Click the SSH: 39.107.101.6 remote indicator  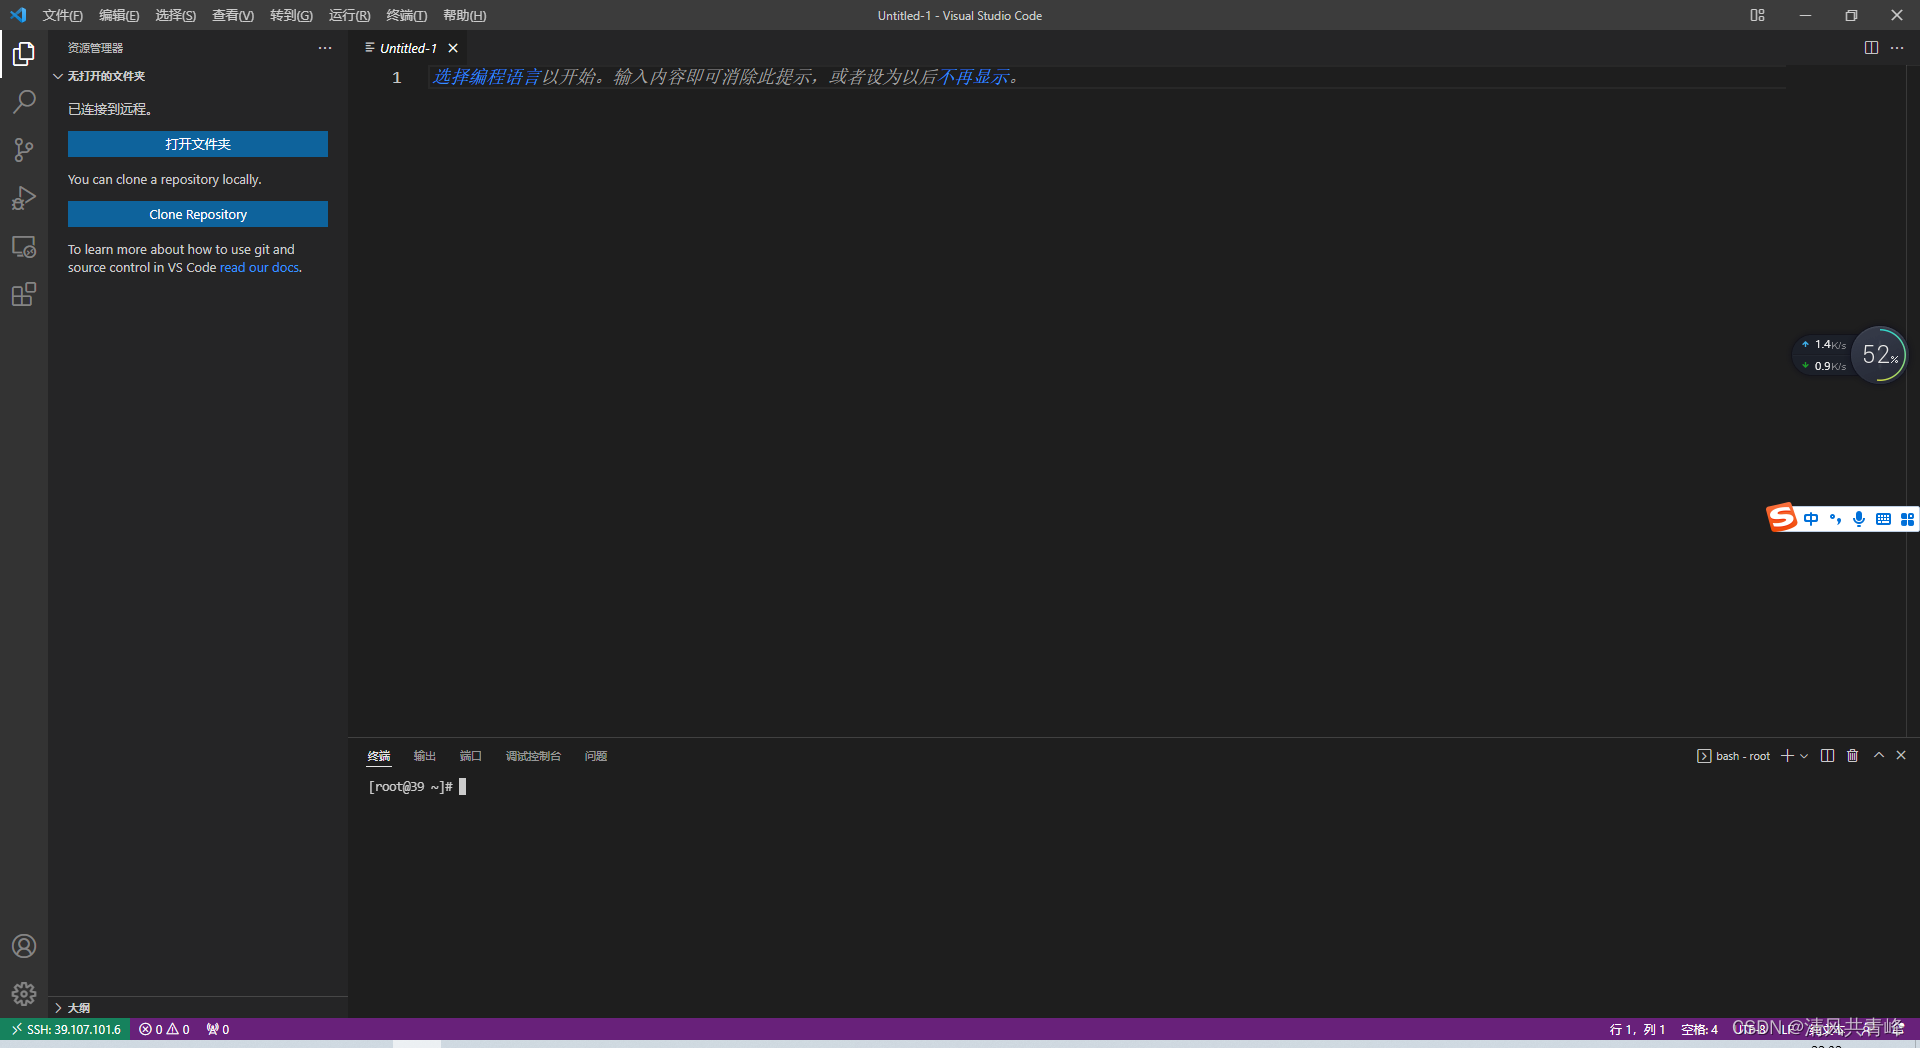(65, 1029)
